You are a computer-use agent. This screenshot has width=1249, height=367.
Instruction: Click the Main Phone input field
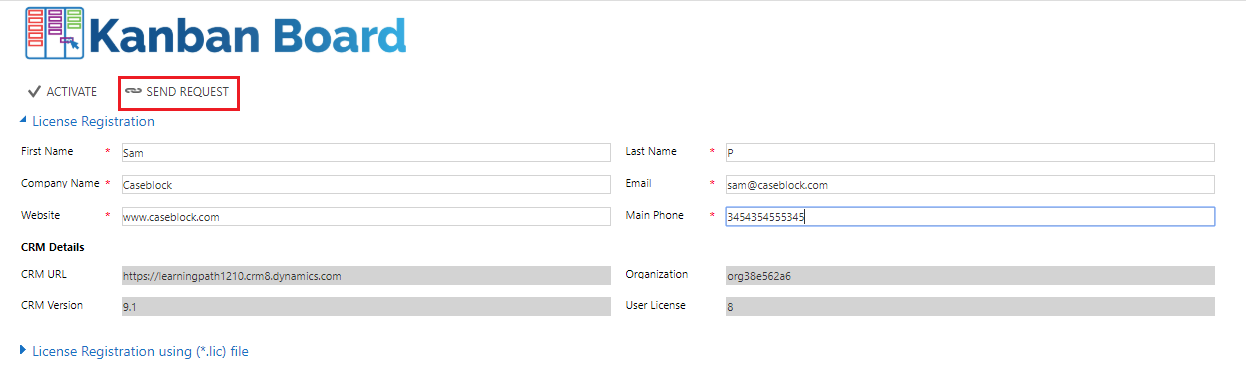[969, 217]
